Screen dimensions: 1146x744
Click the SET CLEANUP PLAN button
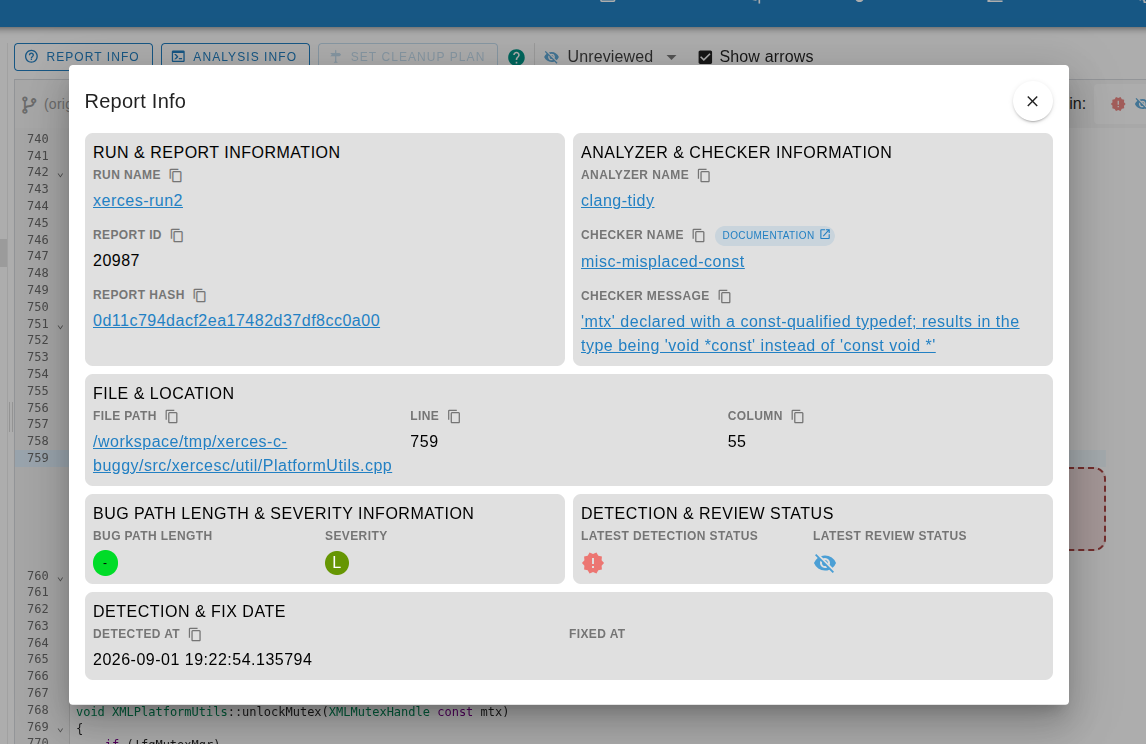tap(408, 57)
